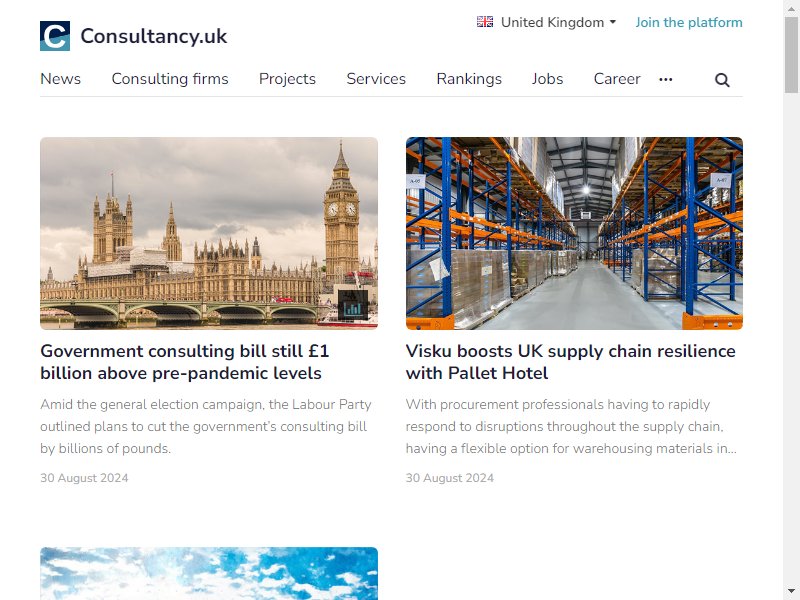Click the chart icon on the Parliament image

point(353,305)
